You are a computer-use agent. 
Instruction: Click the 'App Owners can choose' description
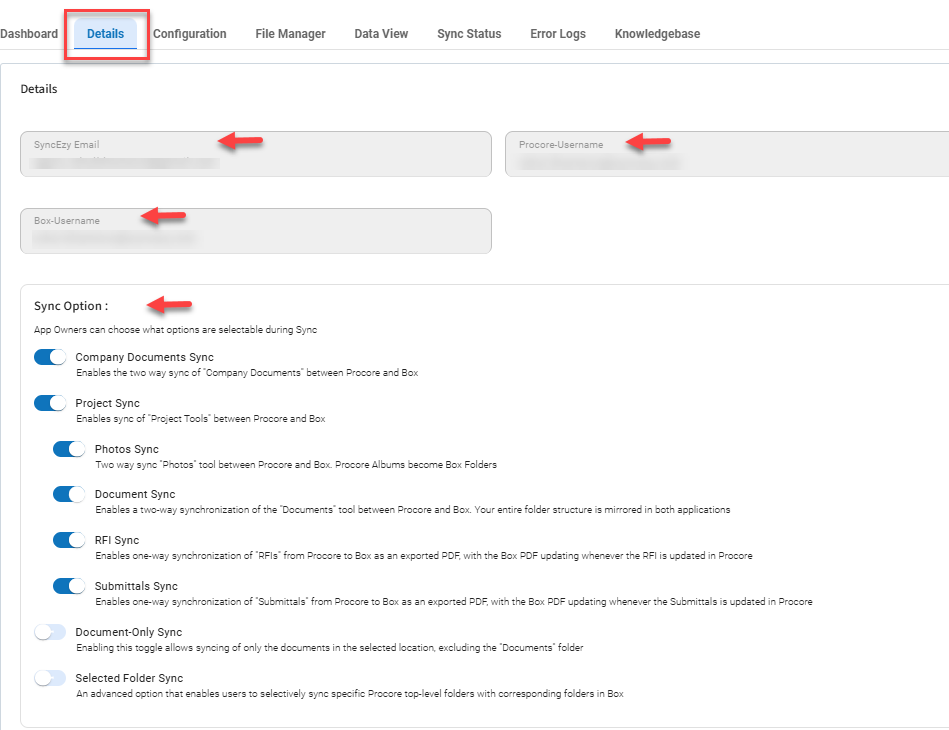(x=176, y=330)
